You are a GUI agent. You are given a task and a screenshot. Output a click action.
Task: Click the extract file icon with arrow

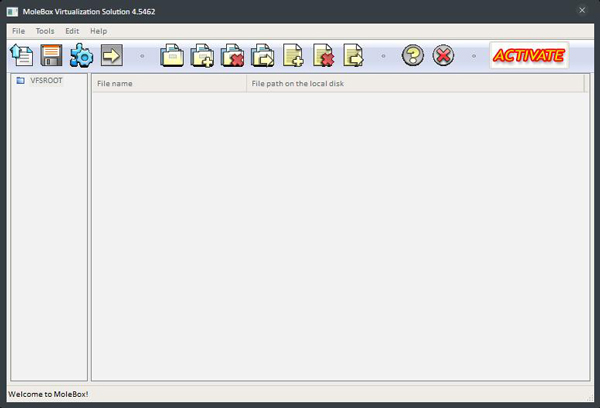click(353, 55)
